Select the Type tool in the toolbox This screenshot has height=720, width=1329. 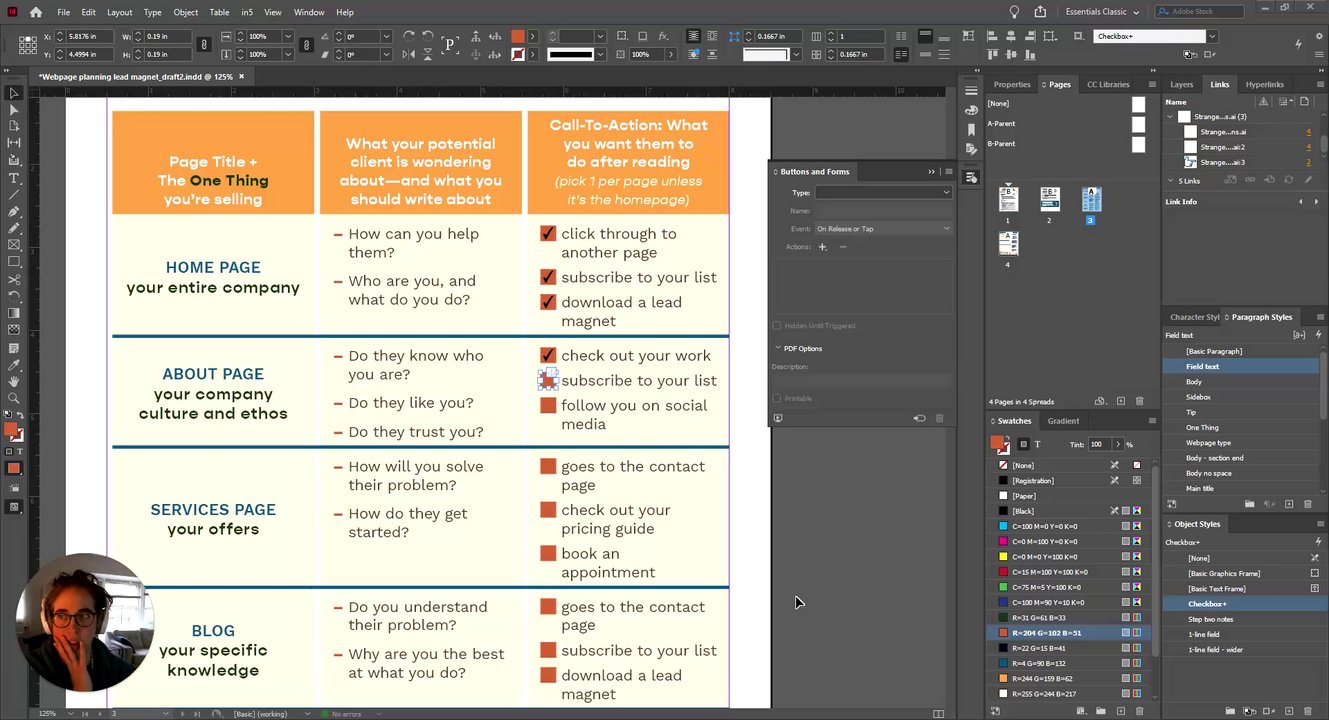14,178
